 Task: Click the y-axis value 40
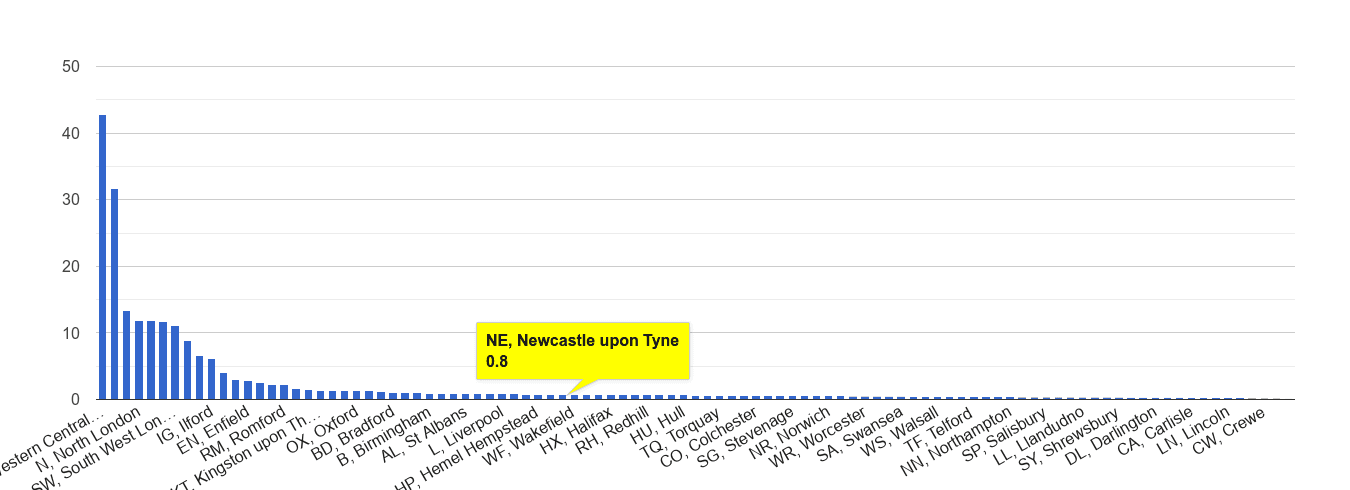(x=71, y=133)
